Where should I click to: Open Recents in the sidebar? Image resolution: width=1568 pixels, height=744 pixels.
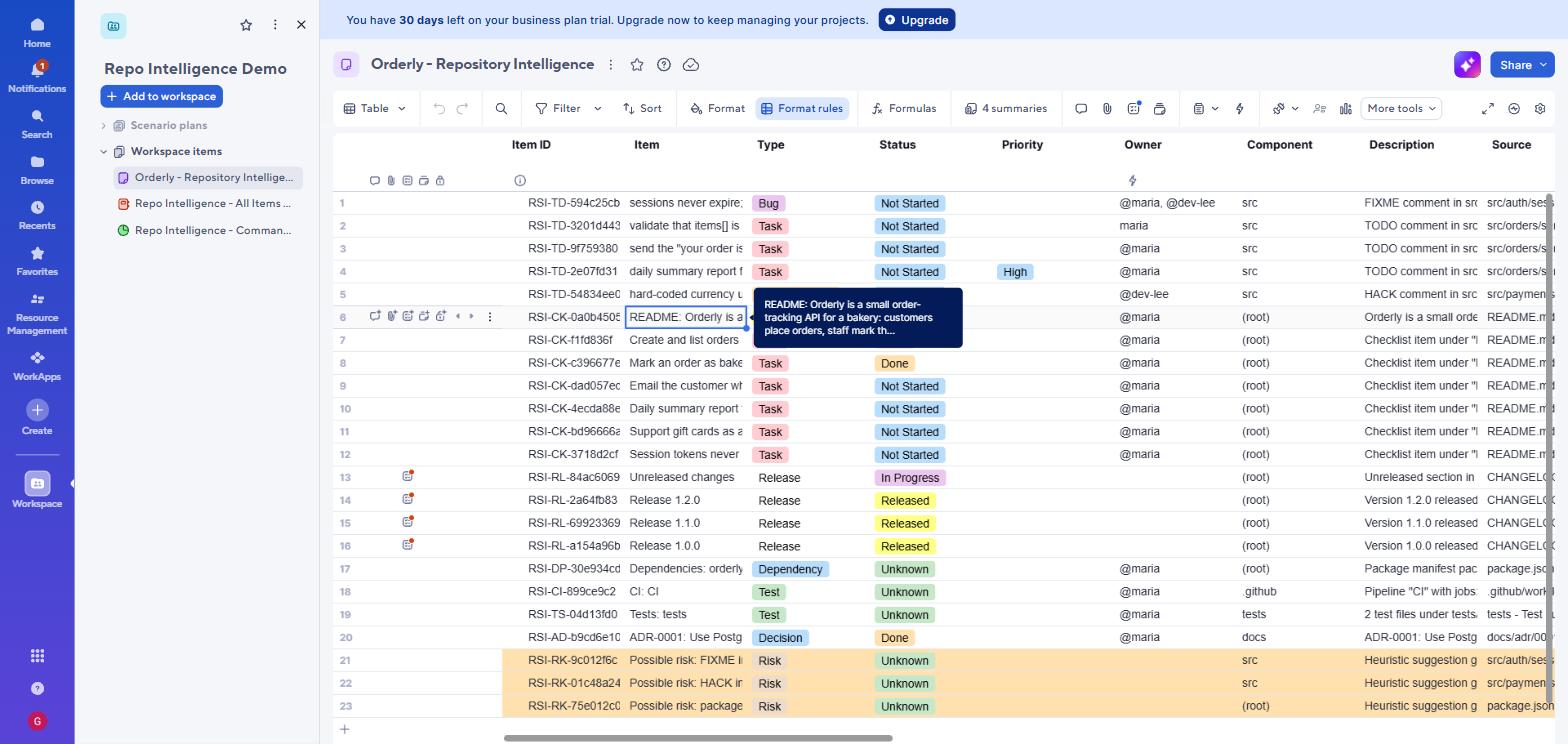[x=37, y=215]
